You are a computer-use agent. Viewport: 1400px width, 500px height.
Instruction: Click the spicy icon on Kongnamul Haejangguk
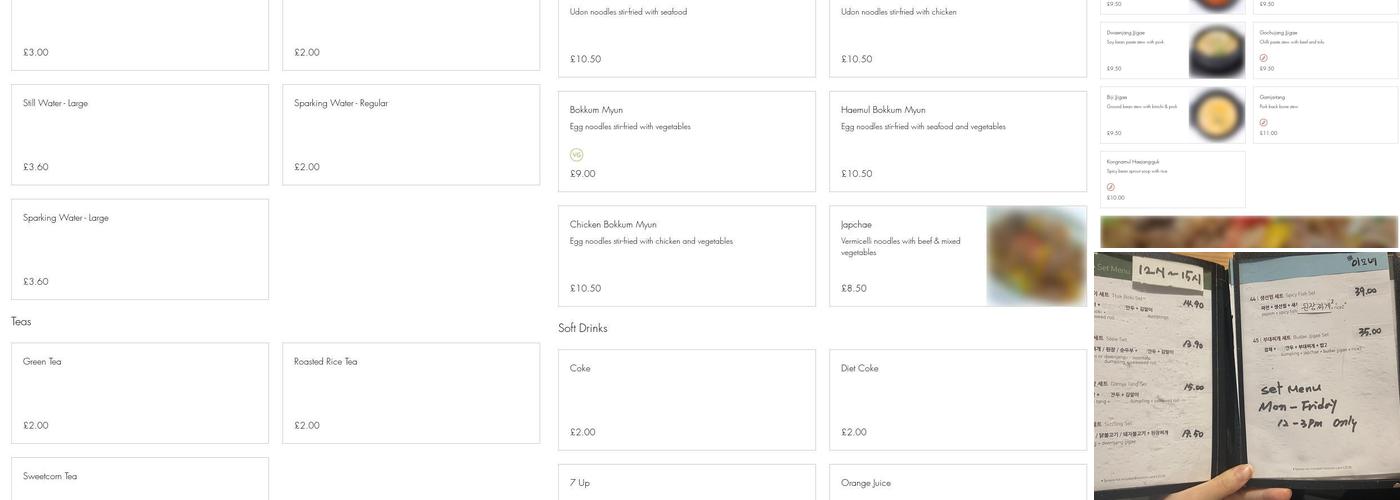(1110, 187)
